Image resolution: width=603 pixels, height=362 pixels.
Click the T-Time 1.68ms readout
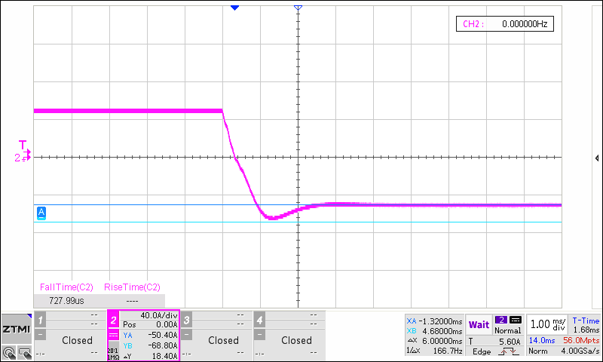click(x=585, y=325)
